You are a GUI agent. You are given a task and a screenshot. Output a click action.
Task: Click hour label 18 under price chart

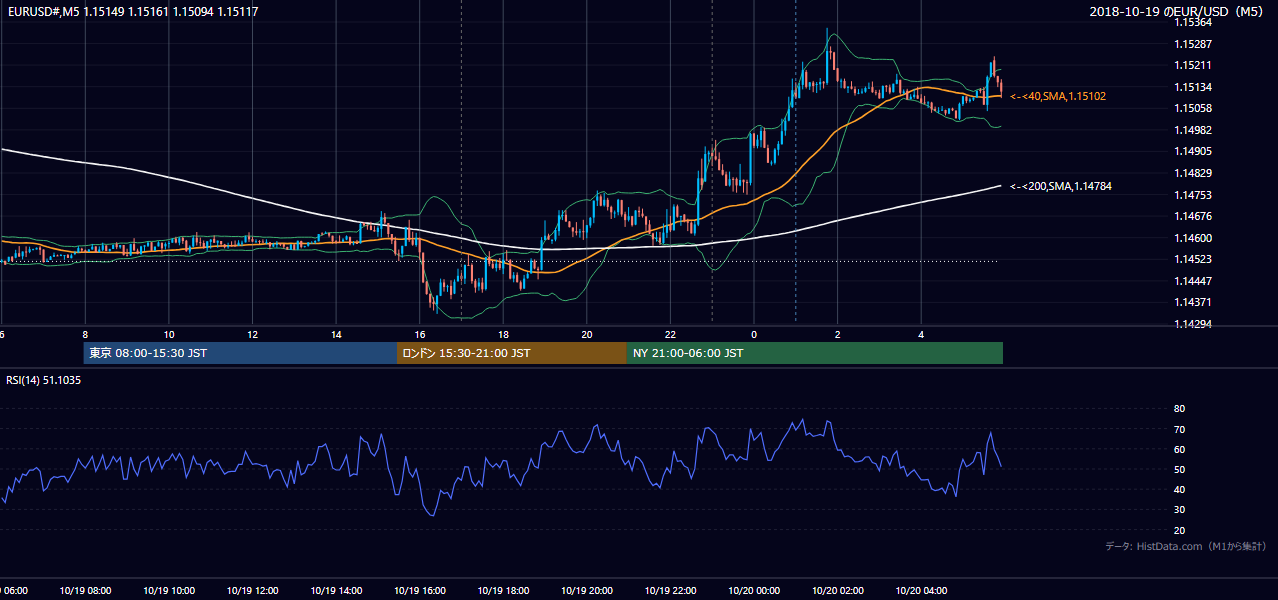point(503,334)
